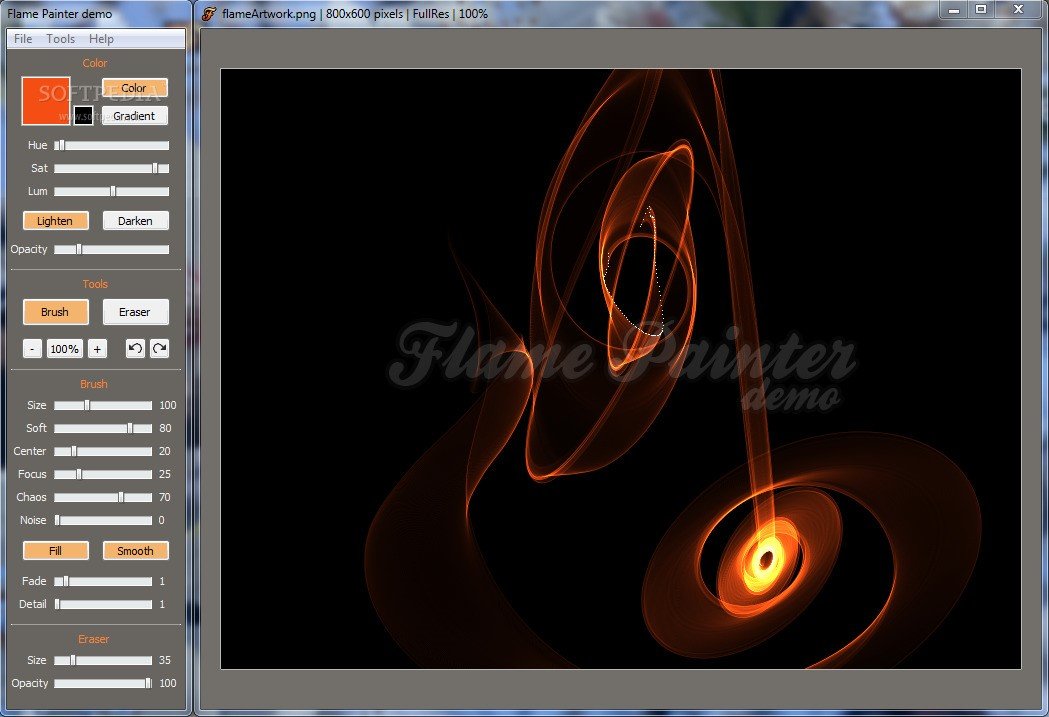Click the zoom out minus button
The width and height of the screenshot is (1049, 717).
[x=32, y=348]
